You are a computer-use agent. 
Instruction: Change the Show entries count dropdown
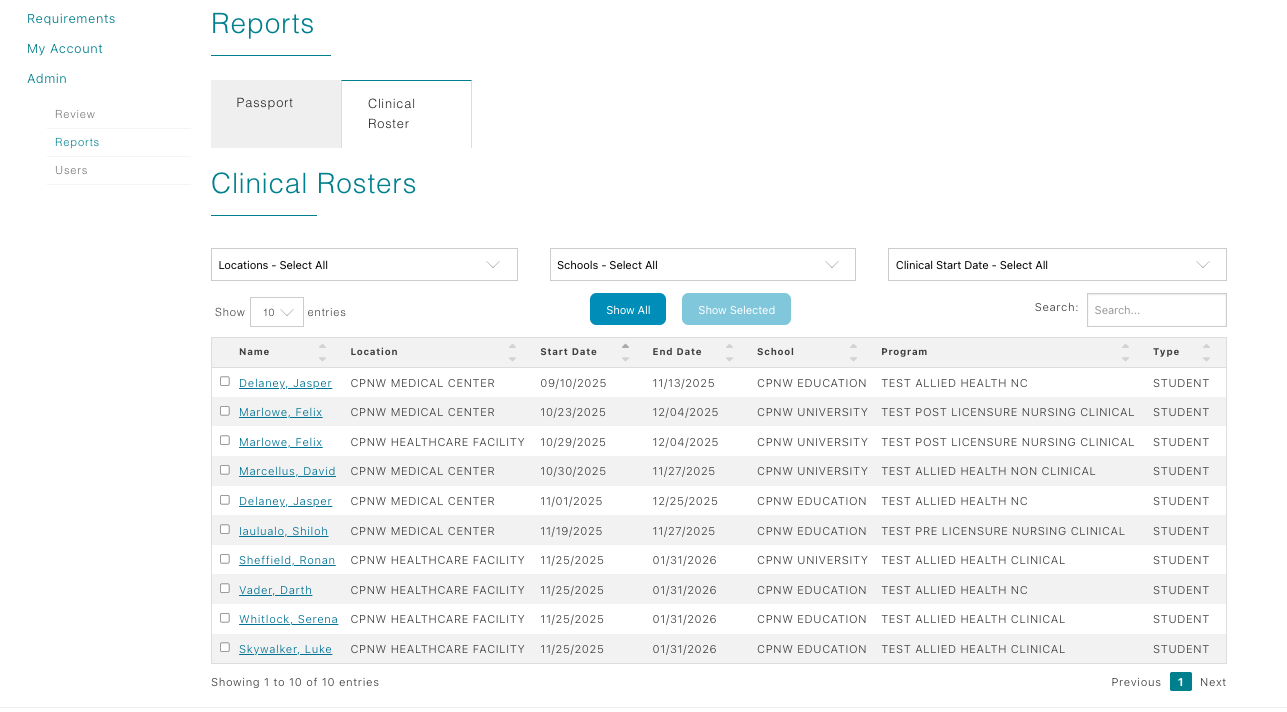[276, 311]
